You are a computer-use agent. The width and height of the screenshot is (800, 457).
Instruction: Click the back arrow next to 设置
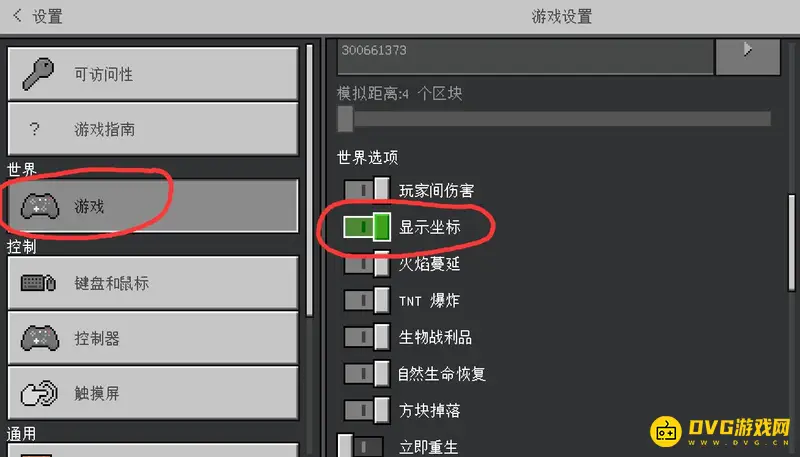click(17, 15)
